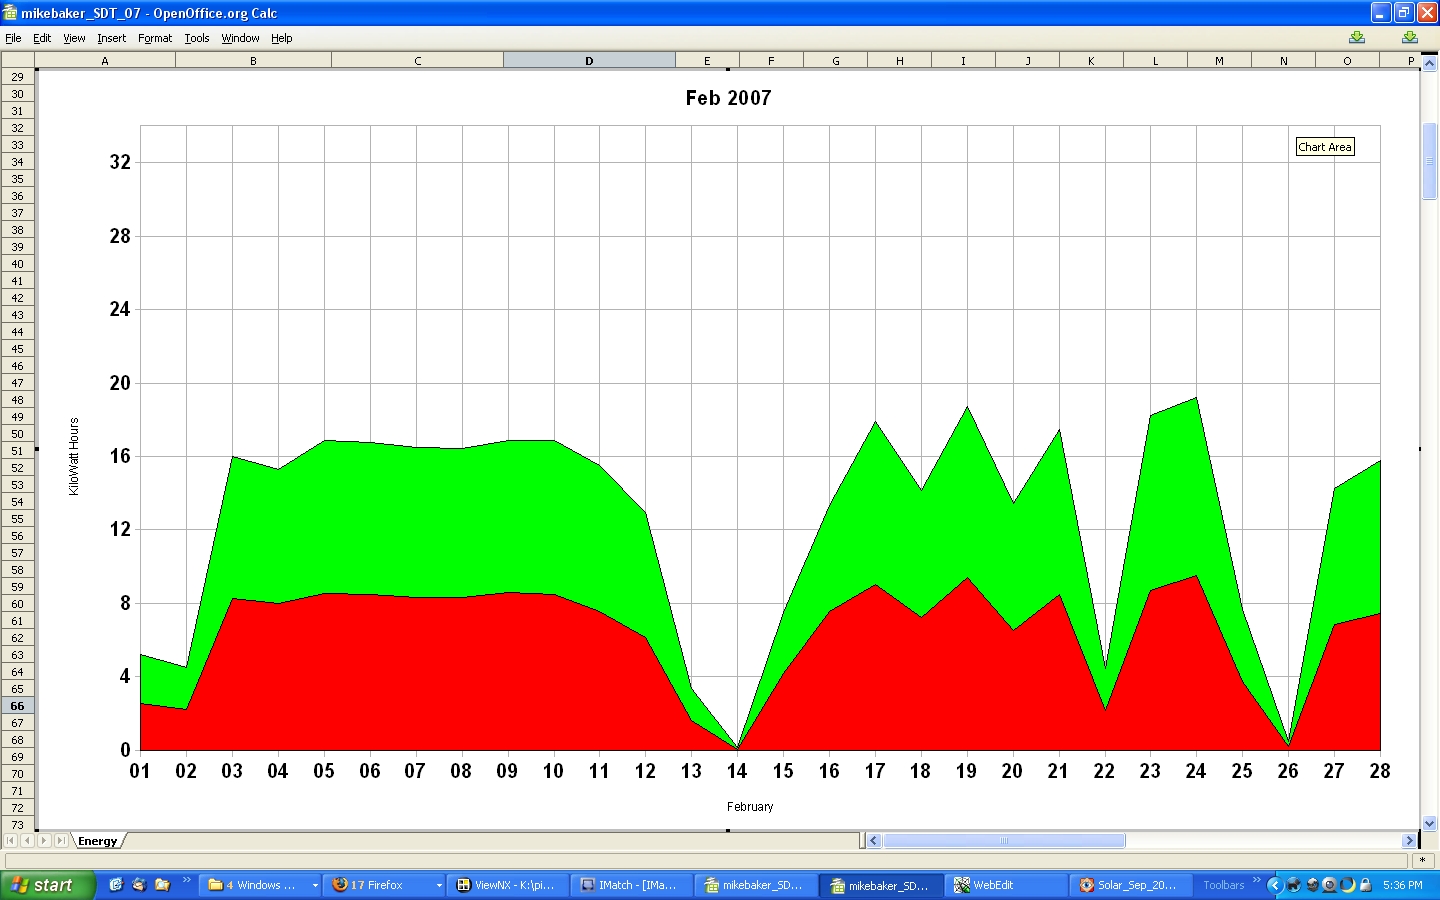This screenshot has height=900, width=1440.
Task: Go to first sheet using tab navigation arrow
Action: (x=11, y=841)
